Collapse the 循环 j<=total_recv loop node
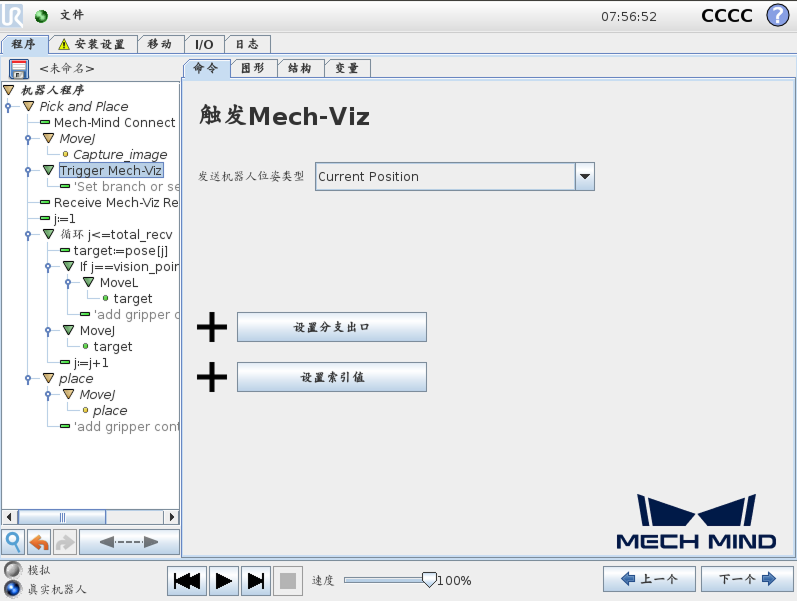 point(48,234)
